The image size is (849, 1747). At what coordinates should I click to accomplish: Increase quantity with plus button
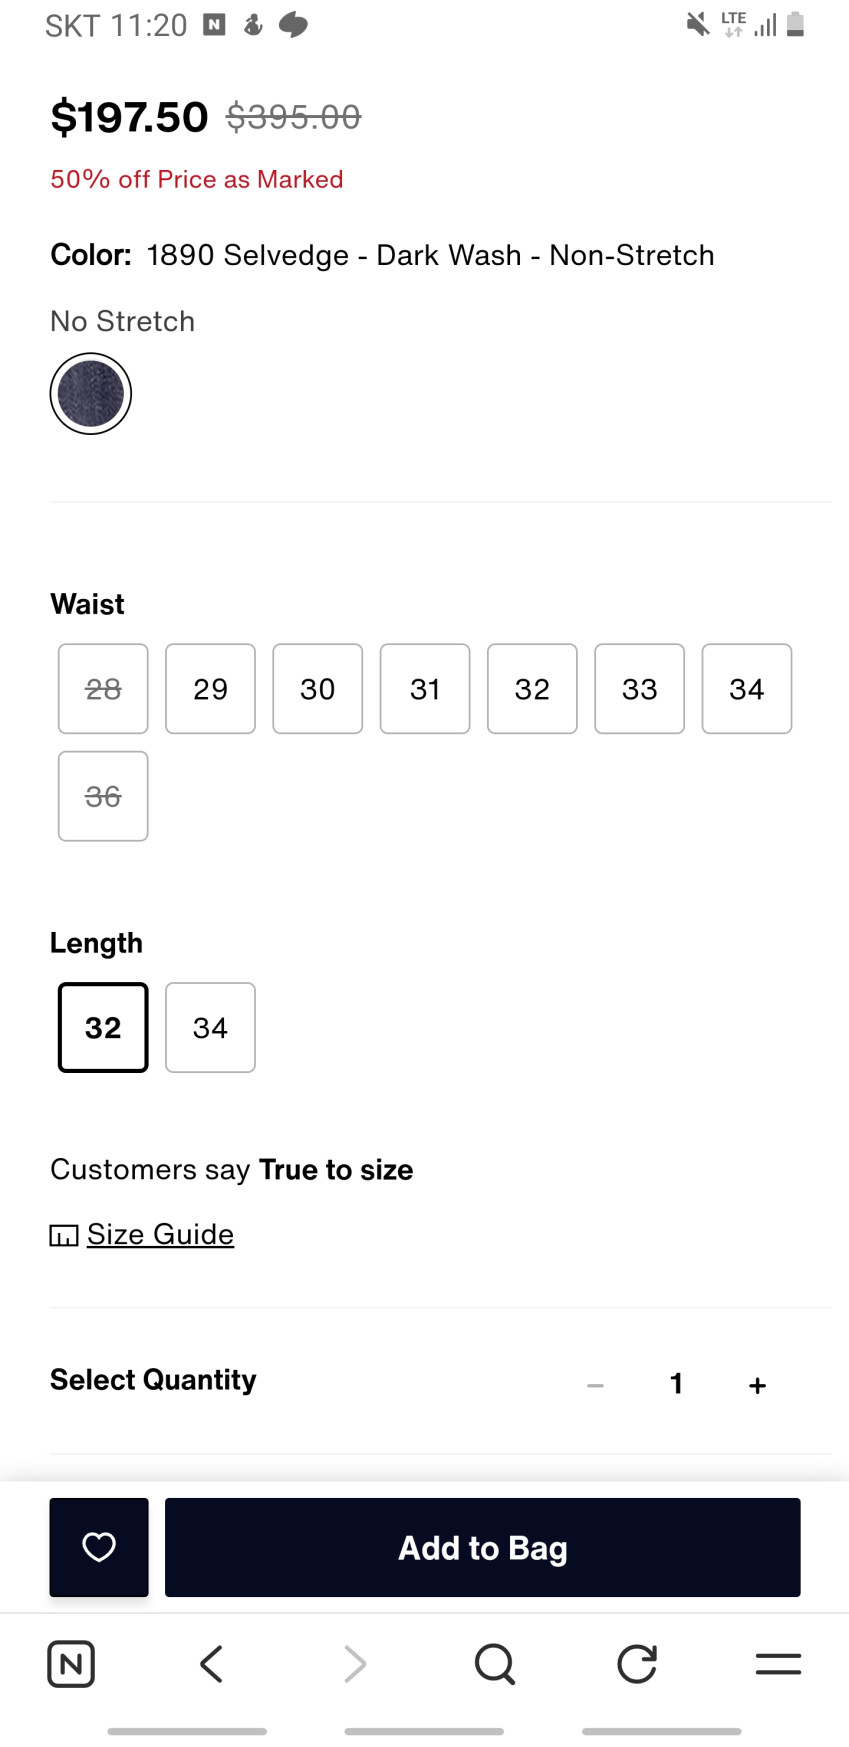[x=757, y=1385]
